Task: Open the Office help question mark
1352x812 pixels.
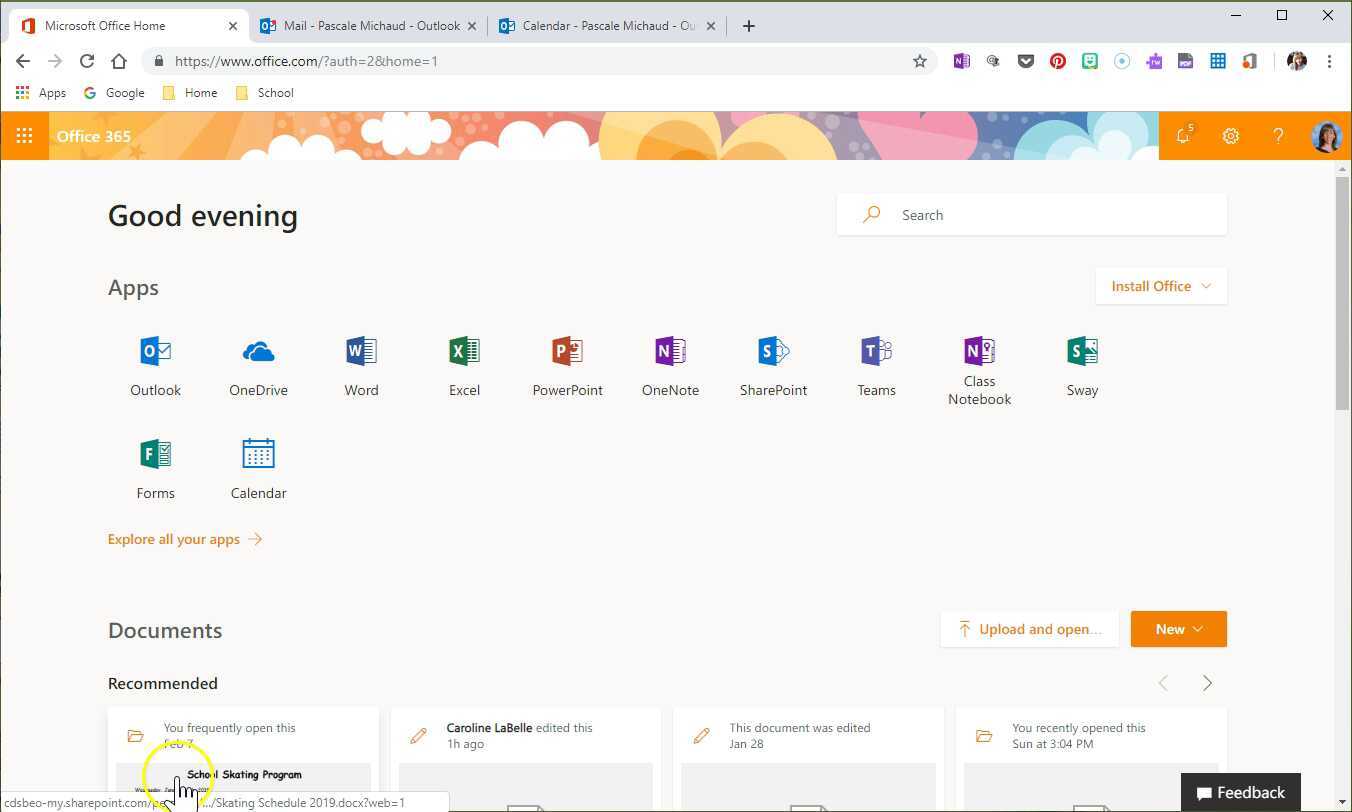Action: pyautogui.click(x=1278, y=136)
